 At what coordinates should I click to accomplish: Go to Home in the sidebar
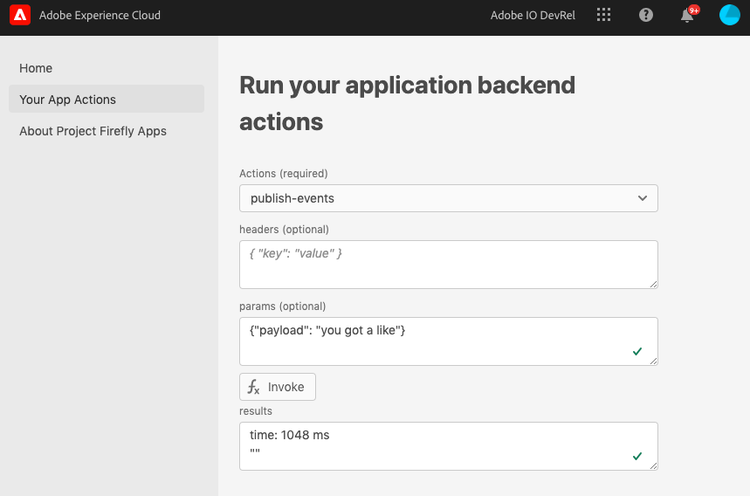point(36,68)
